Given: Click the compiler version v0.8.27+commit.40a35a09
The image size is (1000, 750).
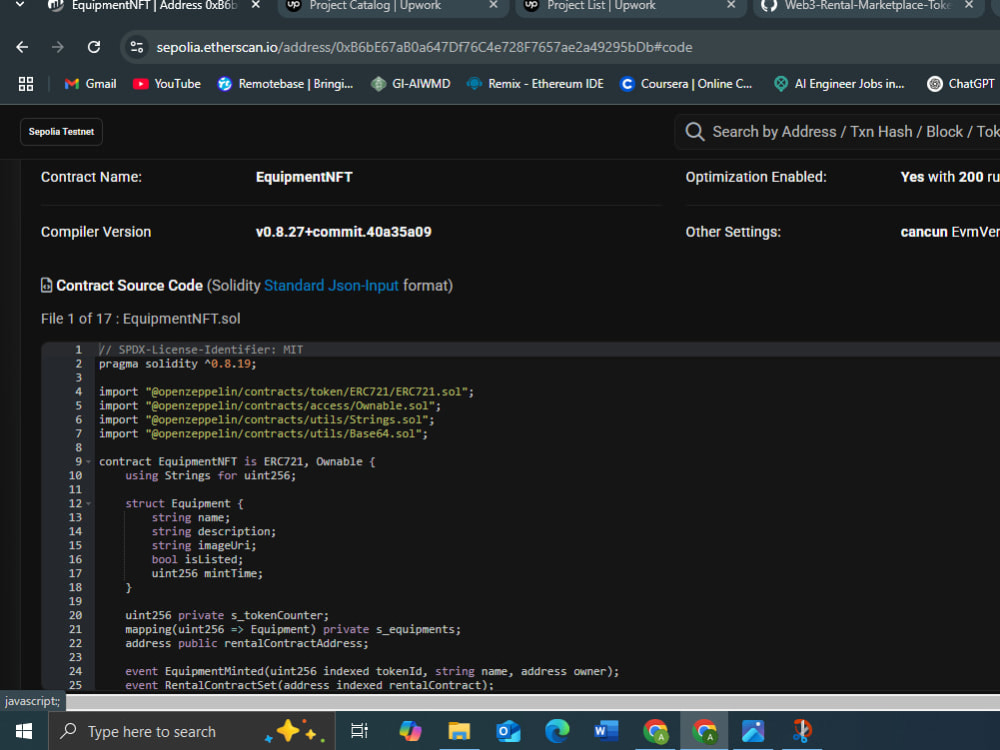Looking at the screenshot, I should pyautogui.click(x=343, y=232).
